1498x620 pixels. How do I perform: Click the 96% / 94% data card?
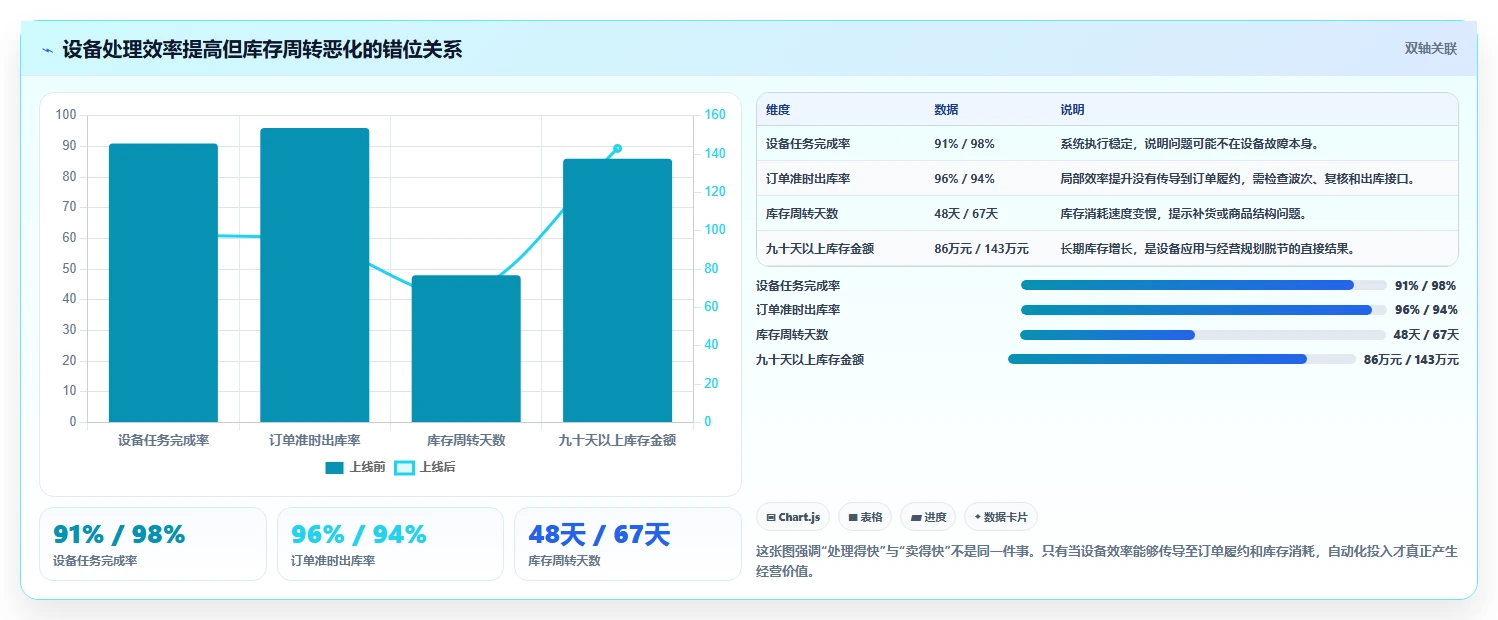[x=390, y=544]
